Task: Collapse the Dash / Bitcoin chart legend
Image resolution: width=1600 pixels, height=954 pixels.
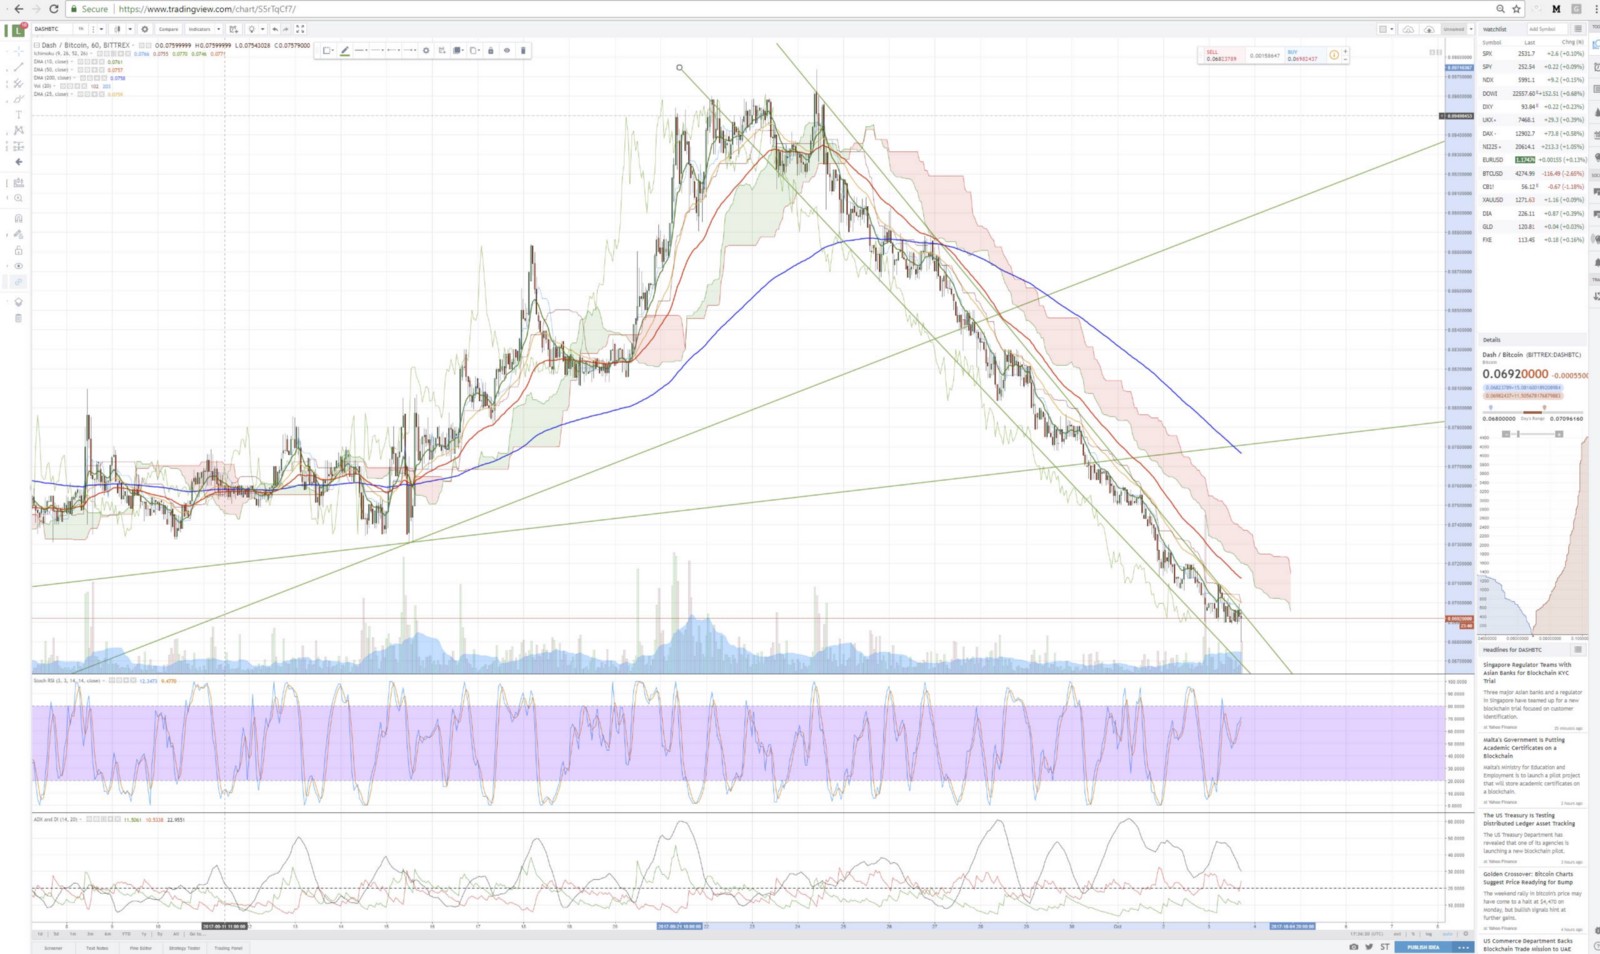Action: coord(37,45)
